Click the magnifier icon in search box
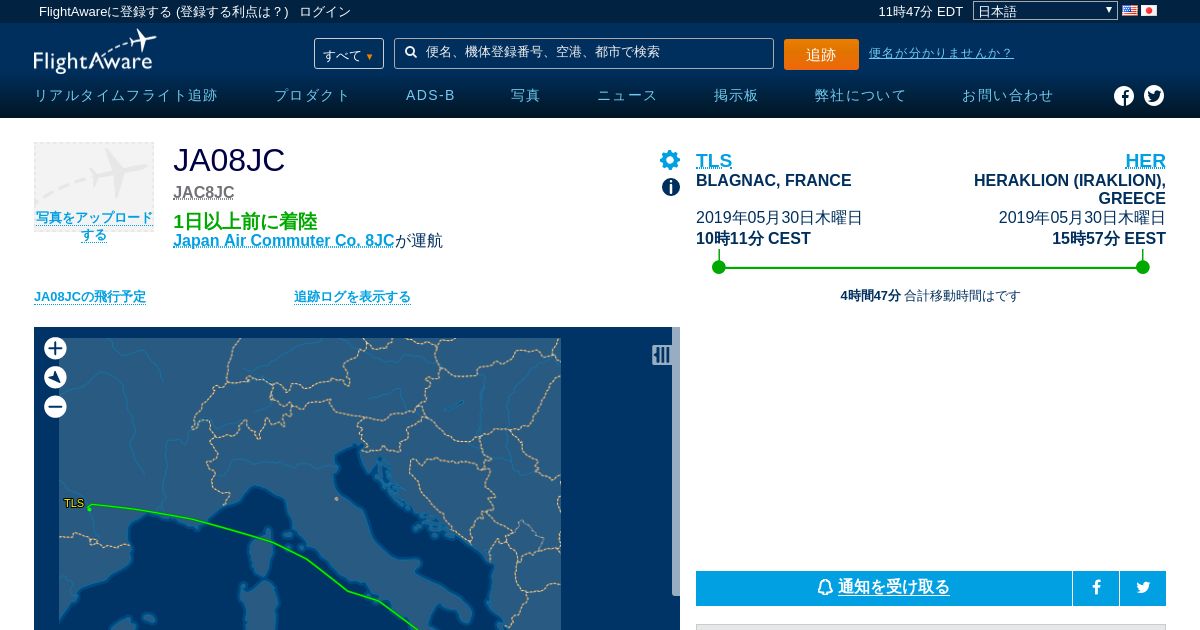Screen dimensions: 1200x630 (x=411, y=52)
